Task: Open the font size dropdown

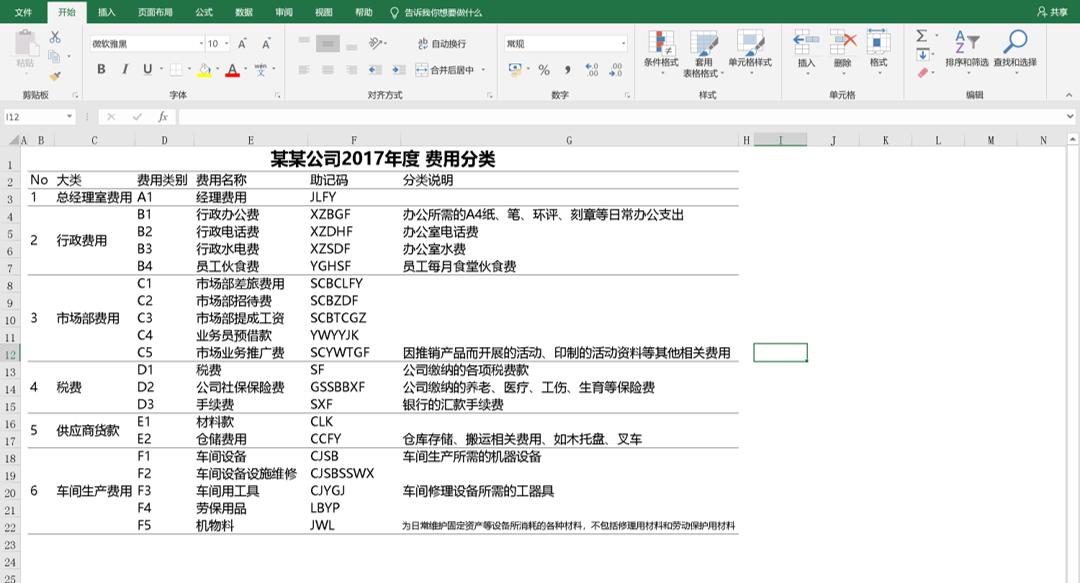Action: click(x=227, y=42)
